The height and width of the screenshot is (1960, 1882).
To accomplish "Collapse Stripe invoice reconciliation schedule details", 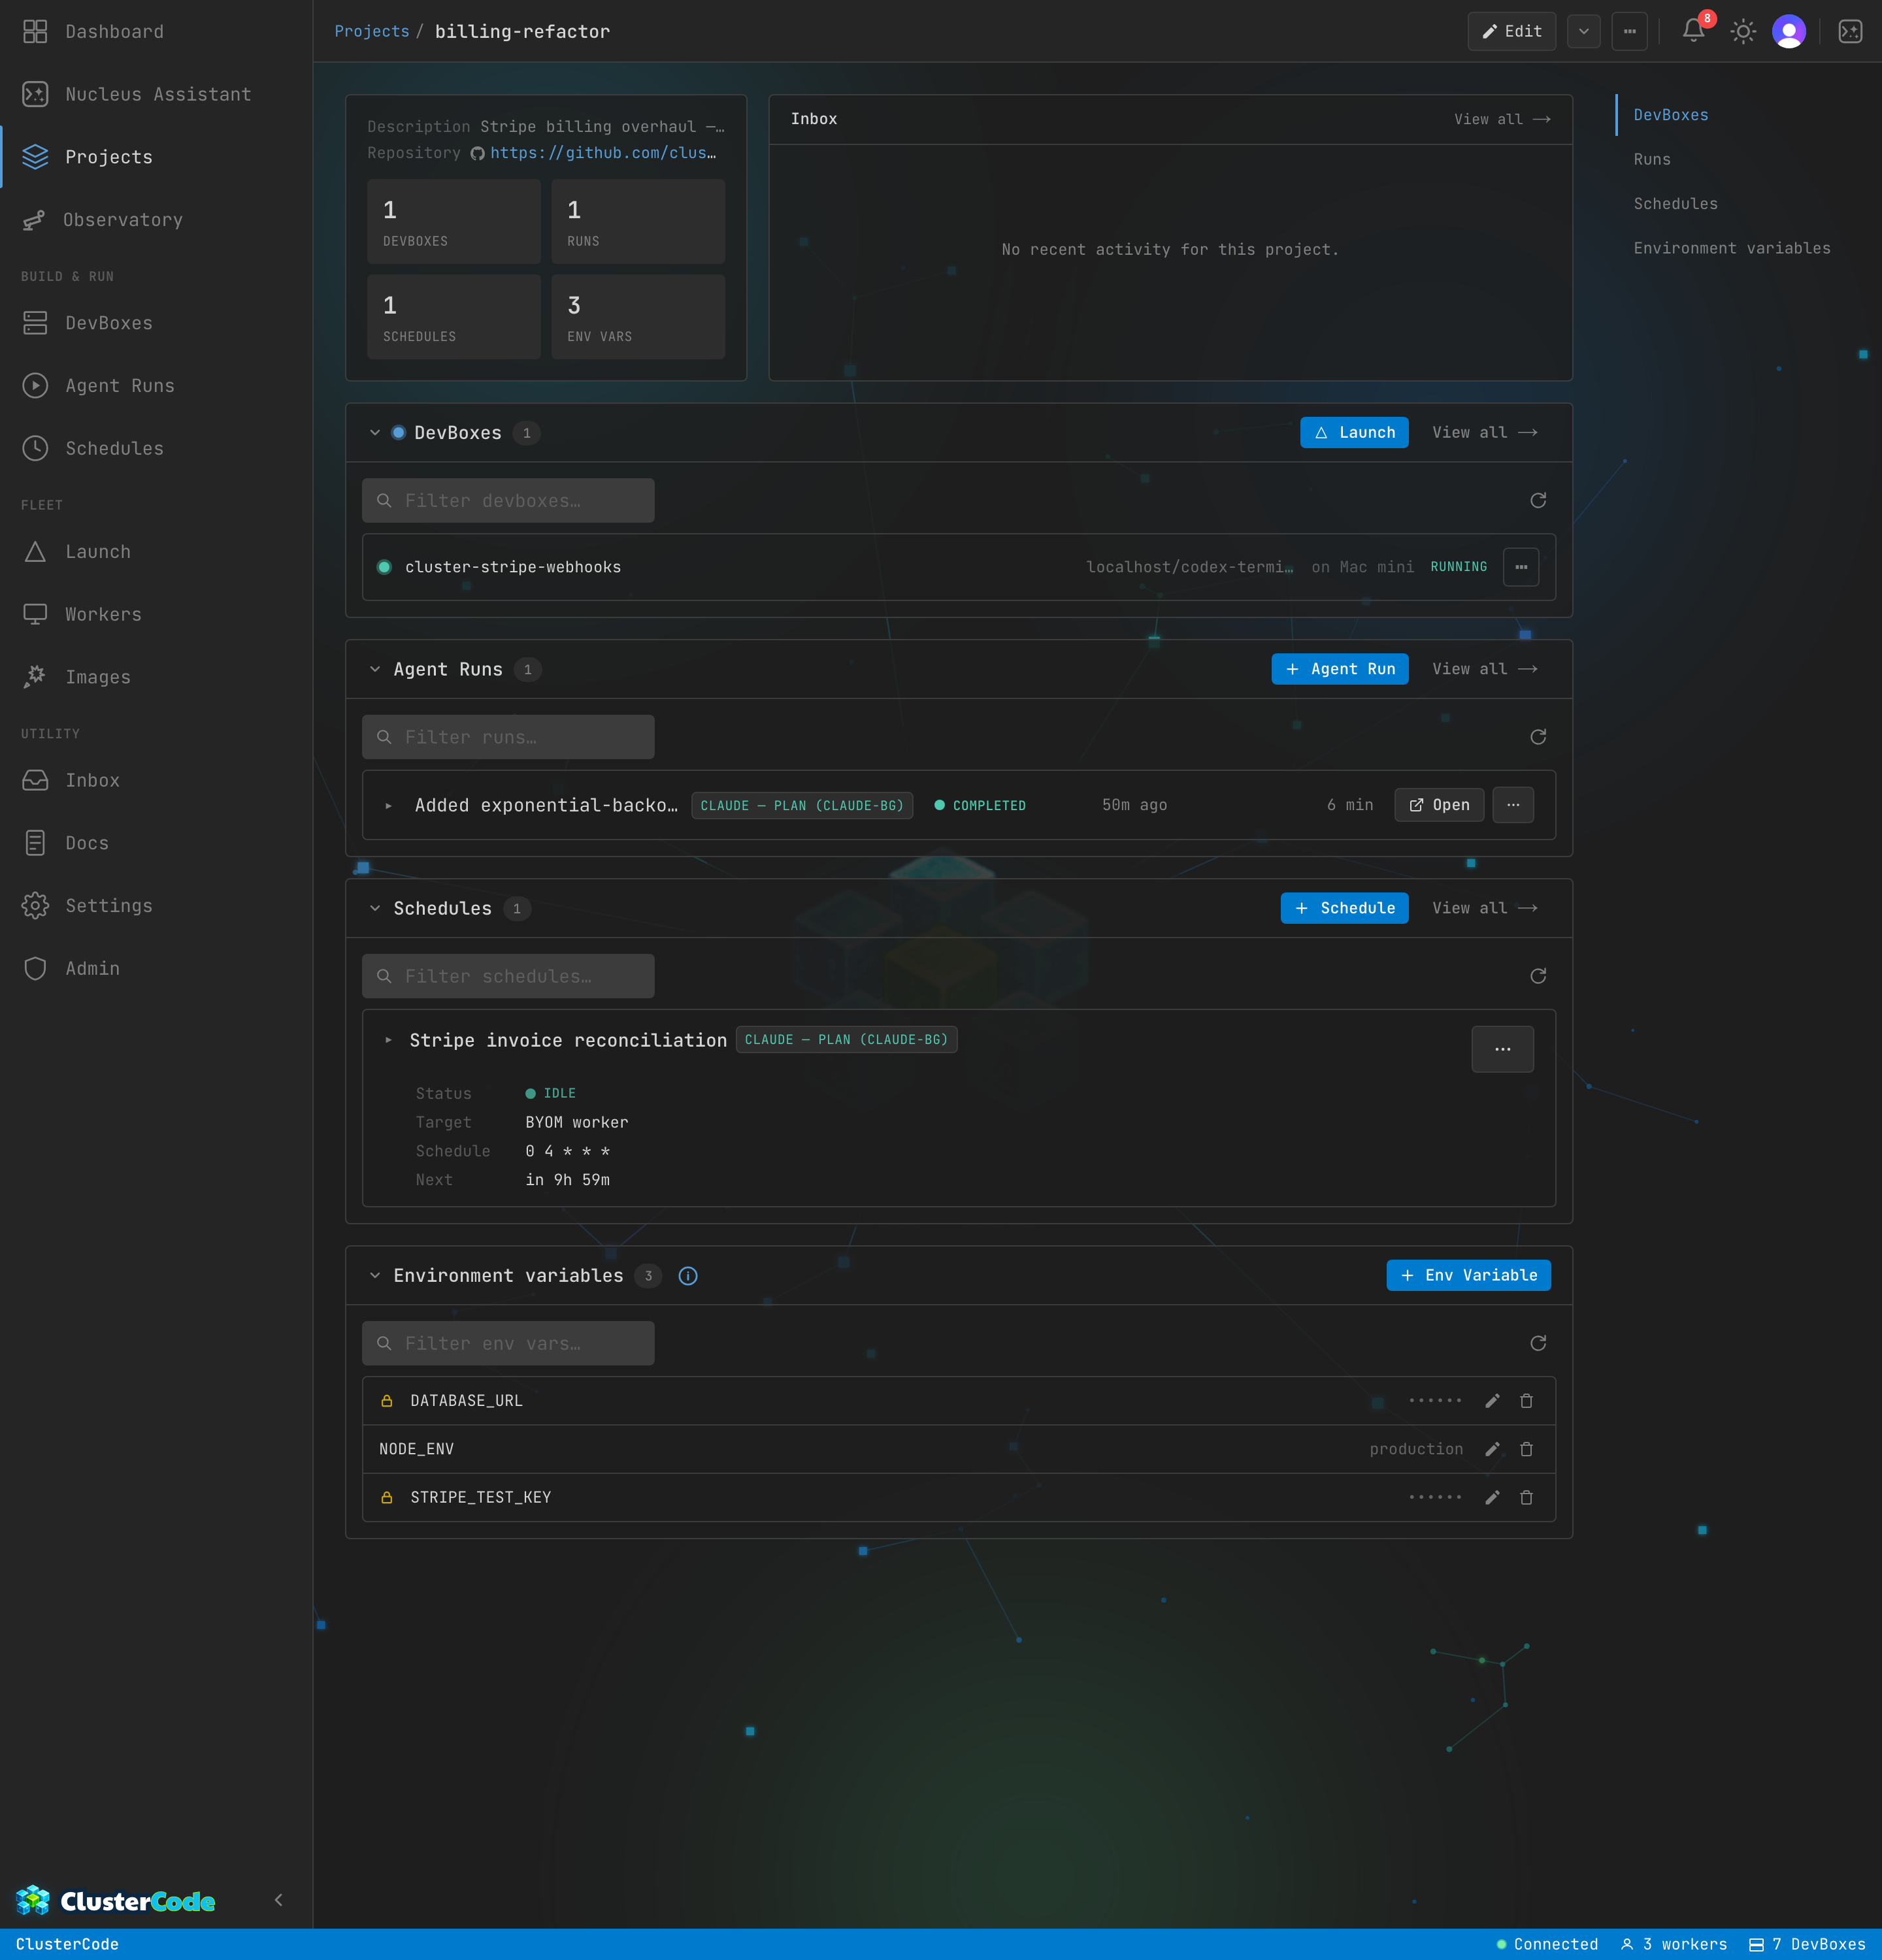I will [389, 1040].
